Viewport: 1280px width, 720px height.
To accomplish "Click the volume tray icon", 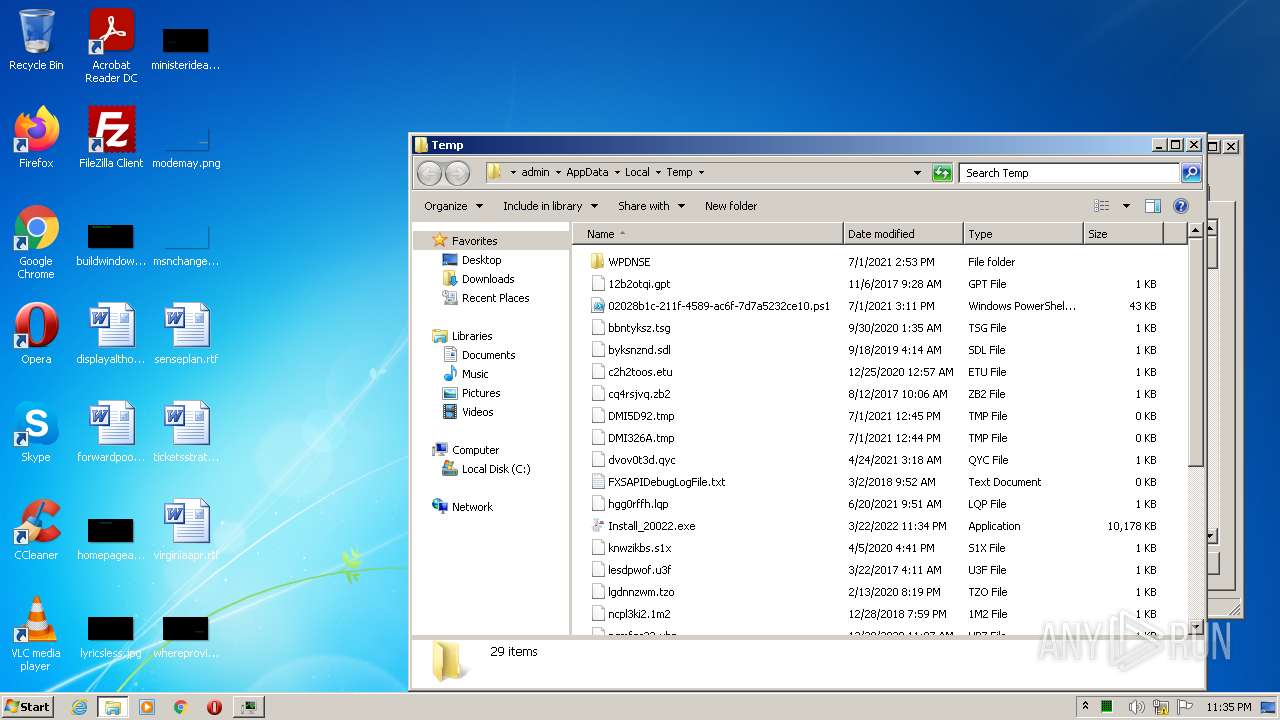I will coord(1136,707).
